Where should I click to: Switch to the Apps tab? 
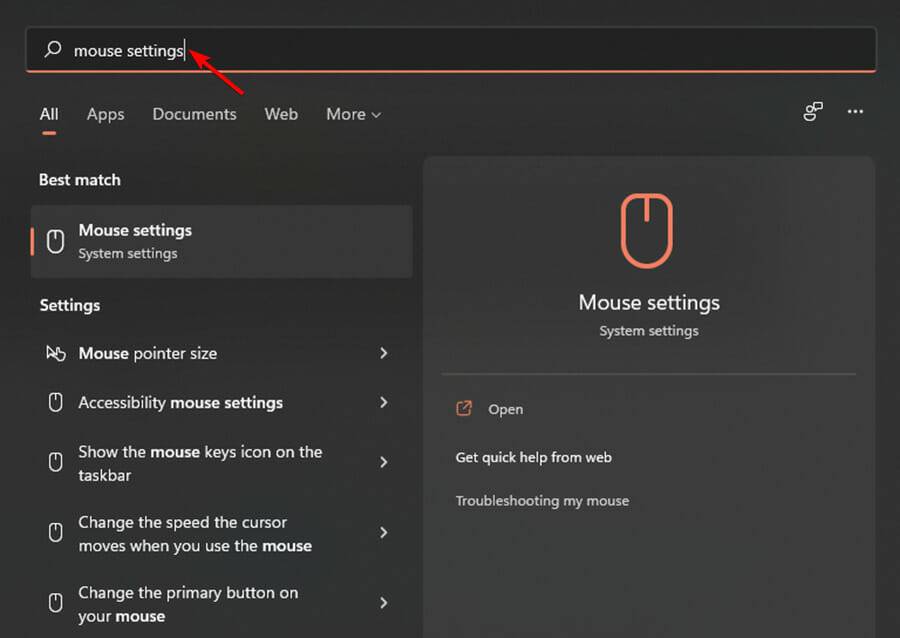coord(105,114)
